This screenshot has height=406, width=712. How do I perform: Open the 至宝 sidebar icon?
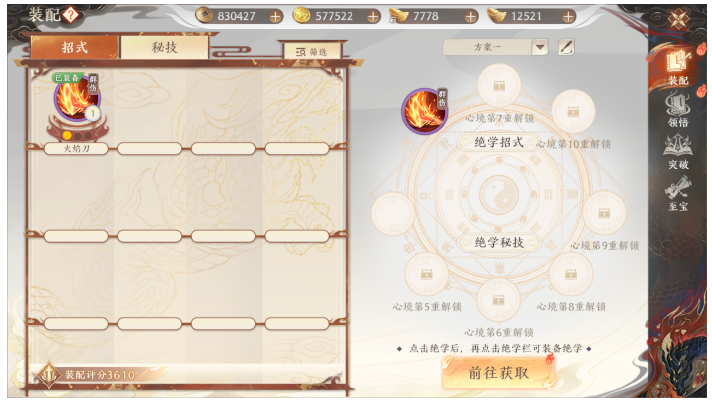point(677,194)
